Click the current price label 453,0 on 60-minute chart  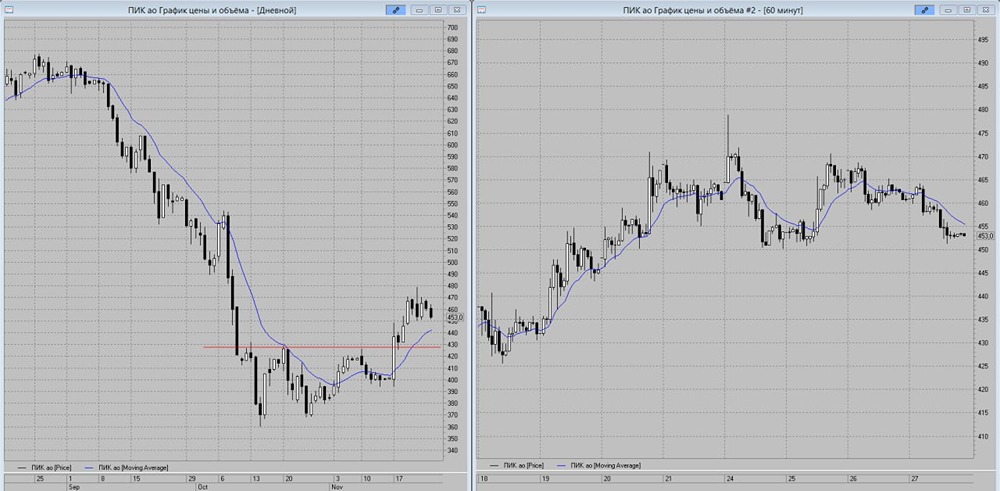pos(985,235)
